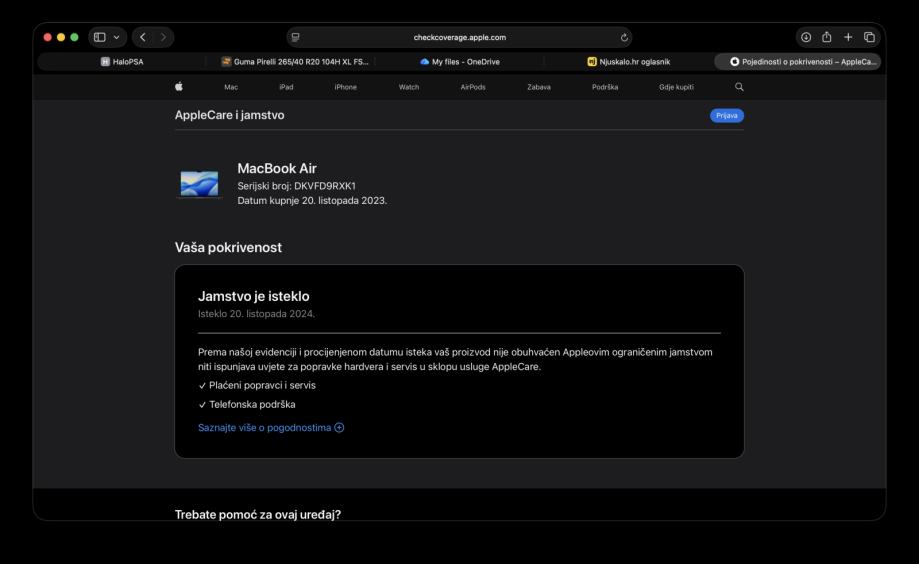919x564 pixels.
Task: Click the blue Prijava button
Action: pyautogui.click(x=727, y=115)
